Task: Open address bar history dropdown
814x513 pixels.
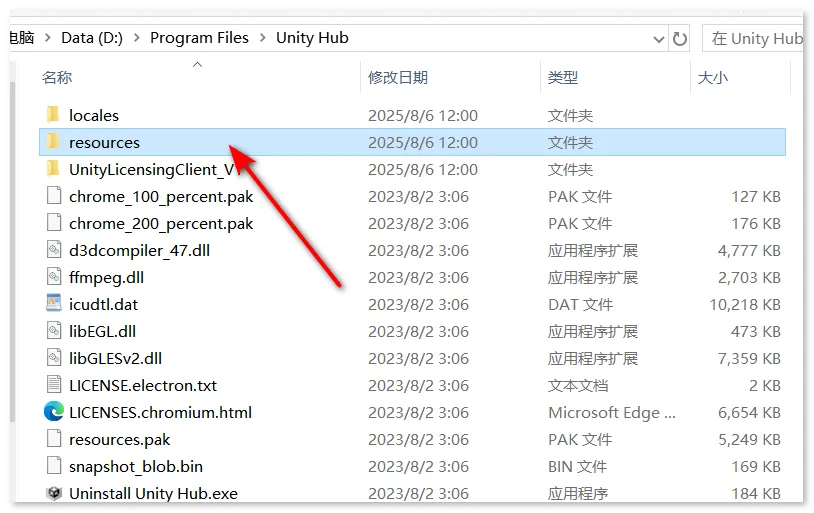Action: (658, 39)
